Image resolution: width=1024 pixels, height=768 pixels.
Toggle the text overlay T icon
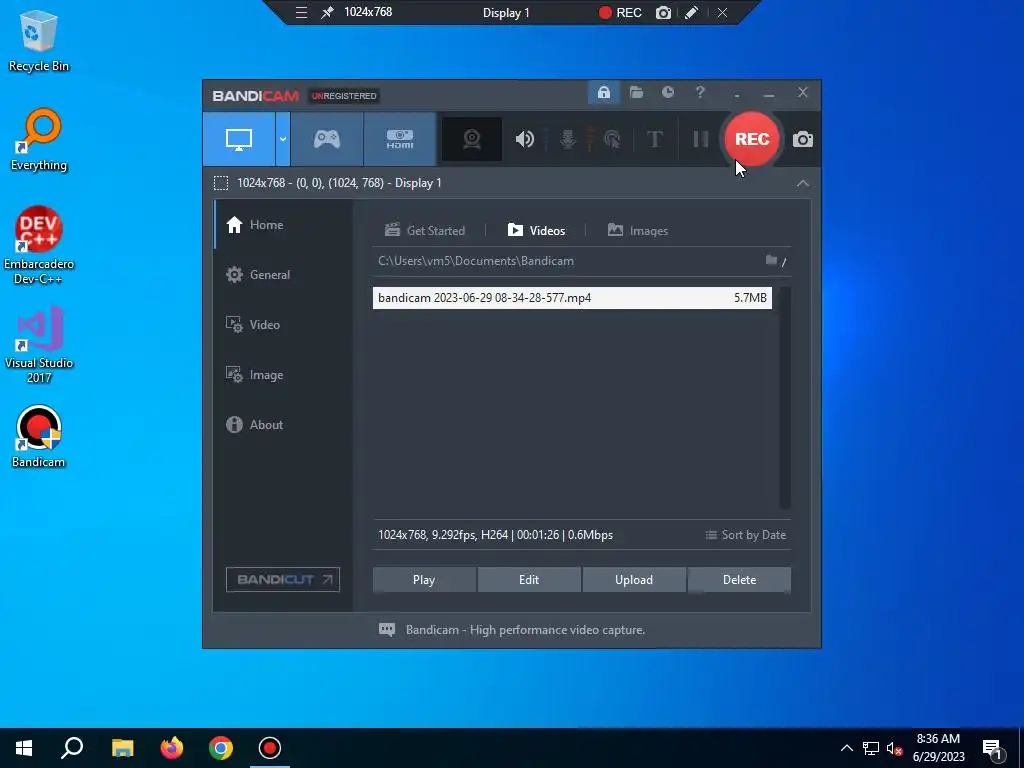(654, 139)
